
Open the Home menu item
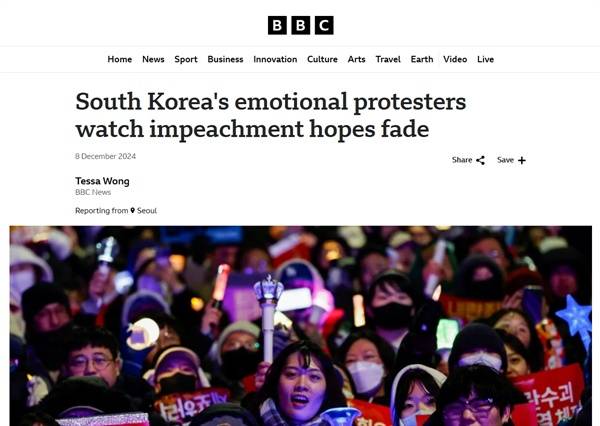pyautogui.click(x=120, y=59)
